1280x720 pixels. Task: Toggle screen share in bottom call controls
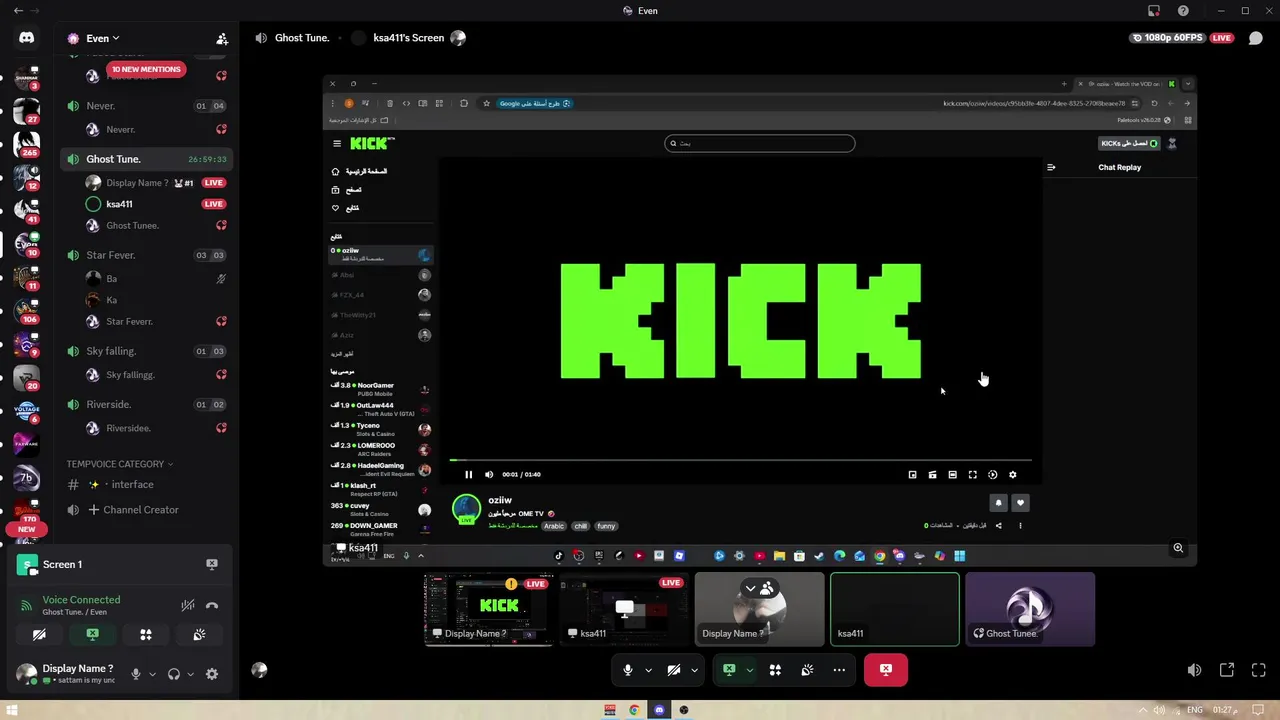tap(729, 670)
